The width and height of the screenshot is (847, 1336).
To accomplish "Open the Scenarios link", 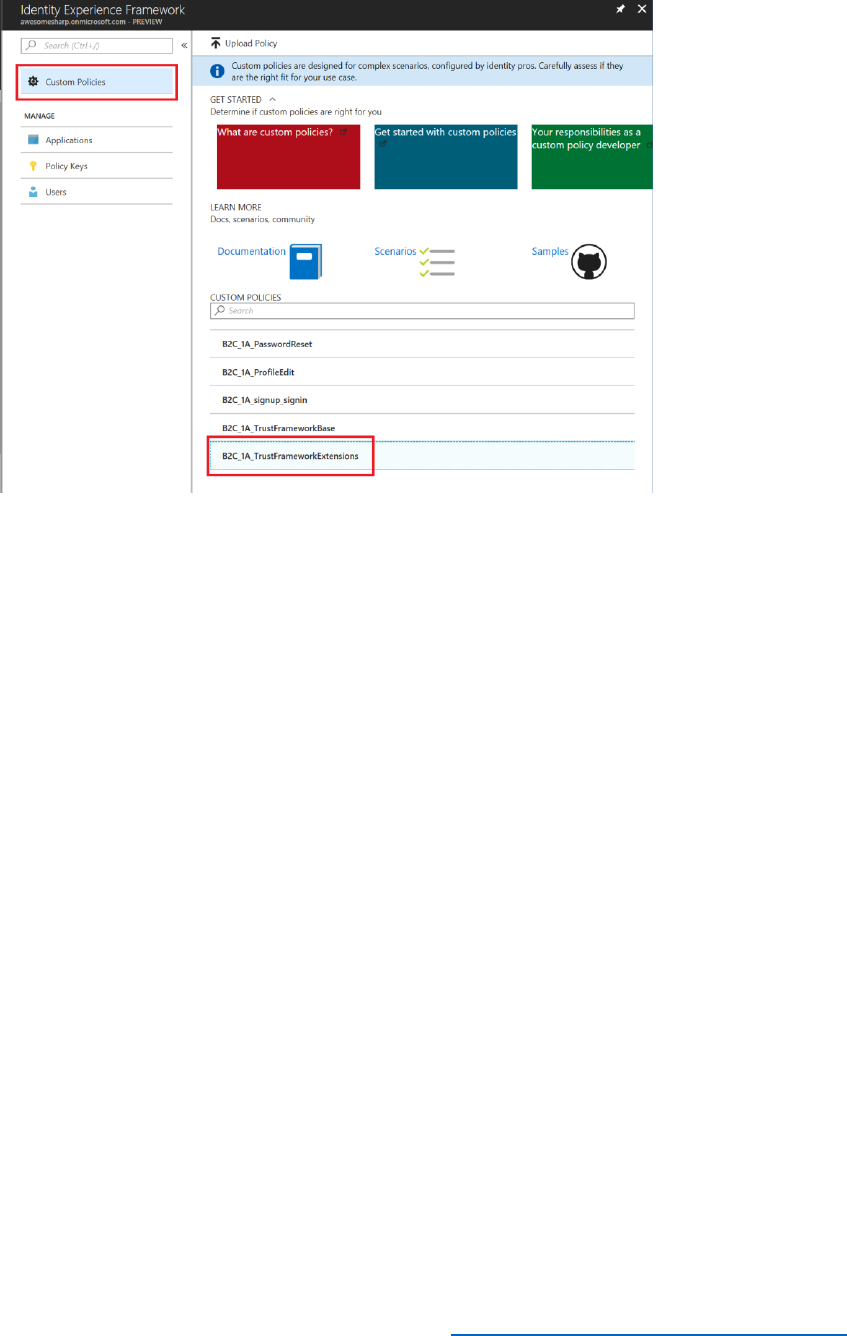I will coord(395,251).
